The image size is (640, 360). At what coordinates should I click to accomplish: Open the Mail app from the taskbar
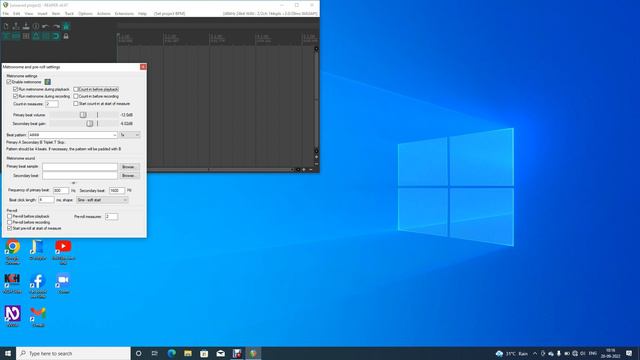coord(220,353)
